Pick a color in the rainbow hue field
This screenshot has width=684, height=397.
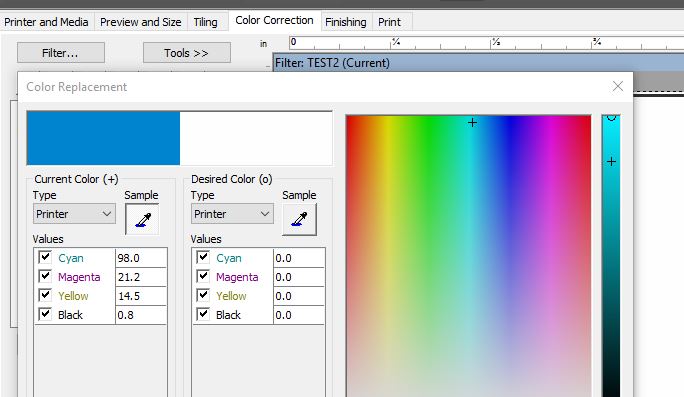[469, 256]
